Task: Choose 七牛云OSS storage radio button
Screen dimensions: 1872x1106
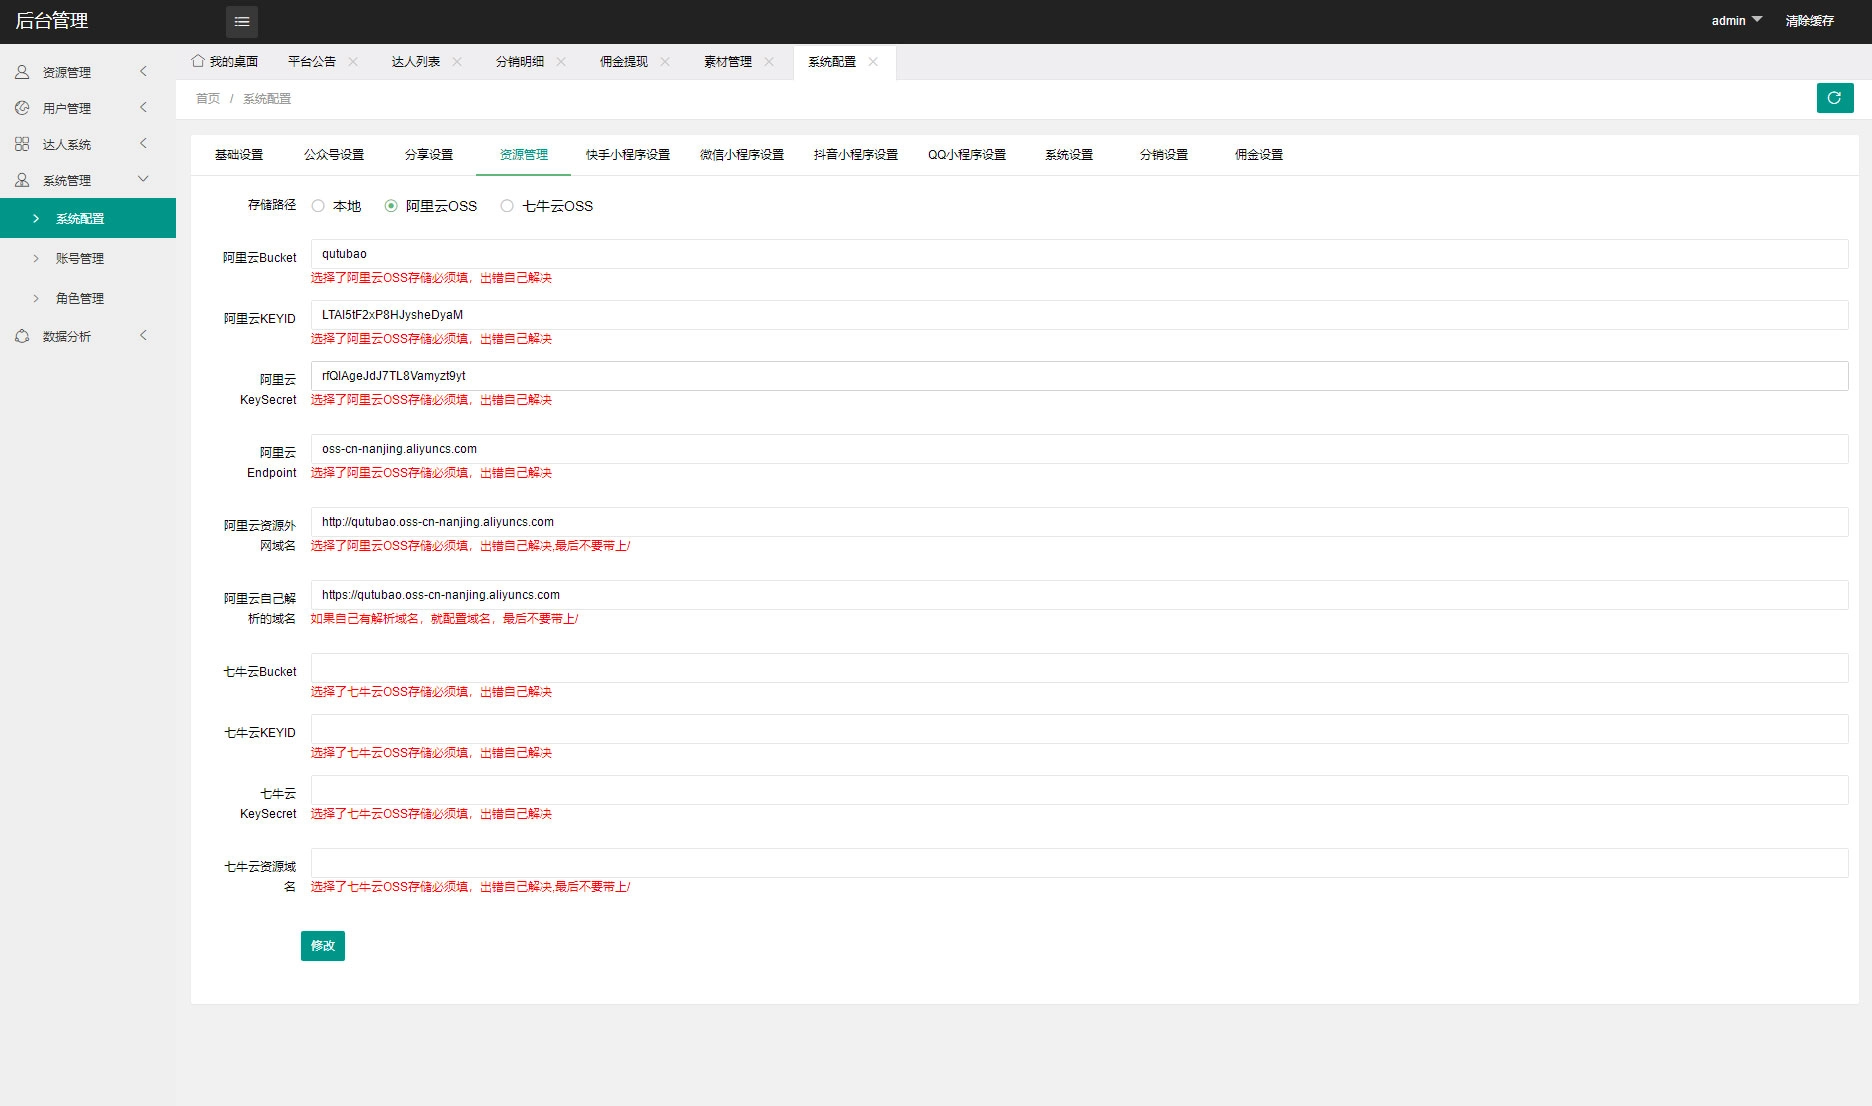Action: pos(507,206)
